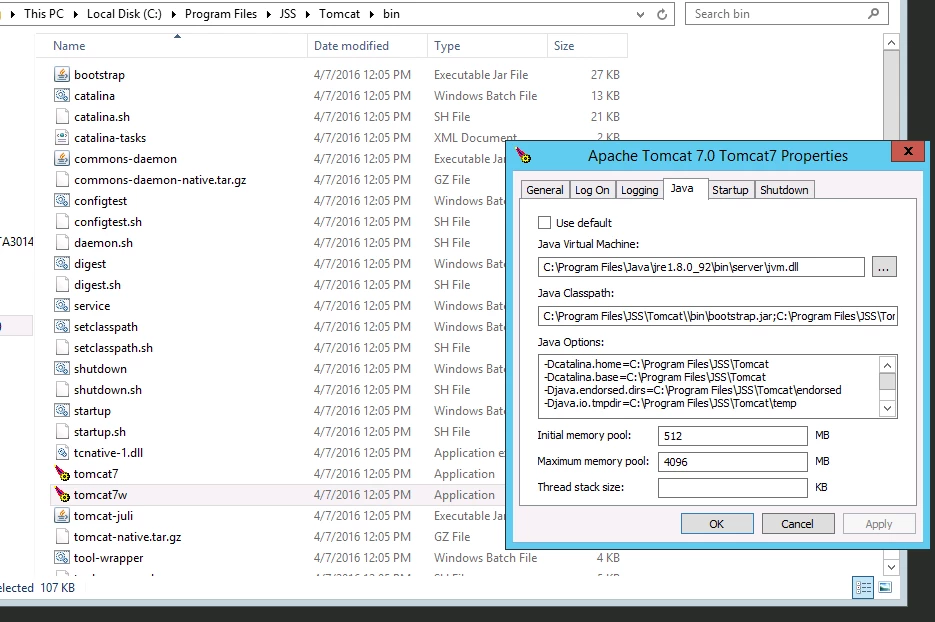Click the Cancel button

(797, 524)
